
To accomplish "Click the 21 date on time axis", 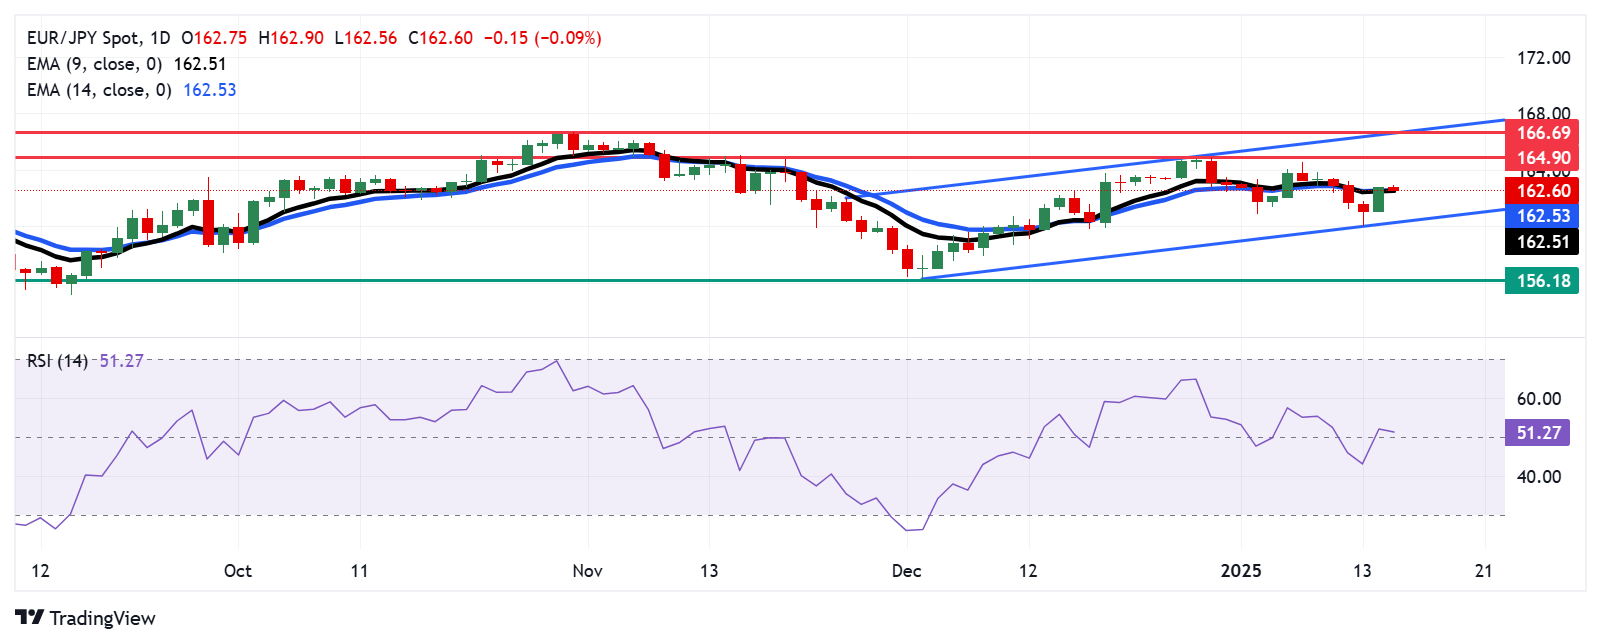I will [1484, 571].
